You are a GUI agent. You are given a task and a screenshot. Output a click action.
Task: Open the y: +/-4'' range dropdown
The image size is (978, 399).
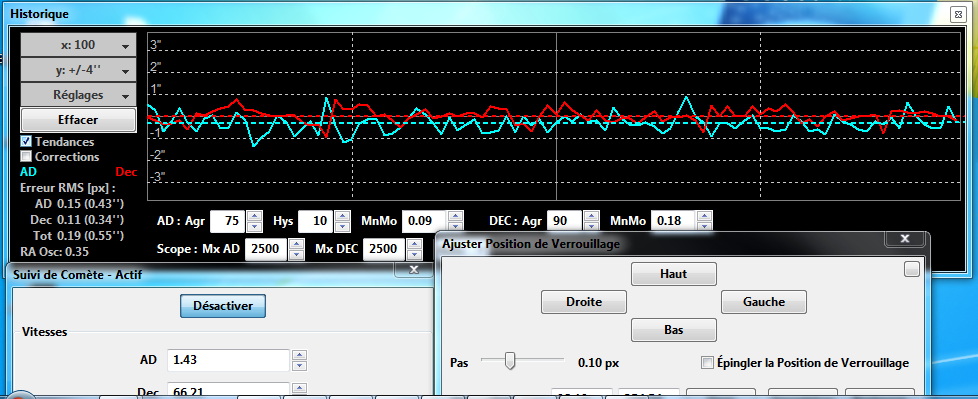[x=78, y=70]
